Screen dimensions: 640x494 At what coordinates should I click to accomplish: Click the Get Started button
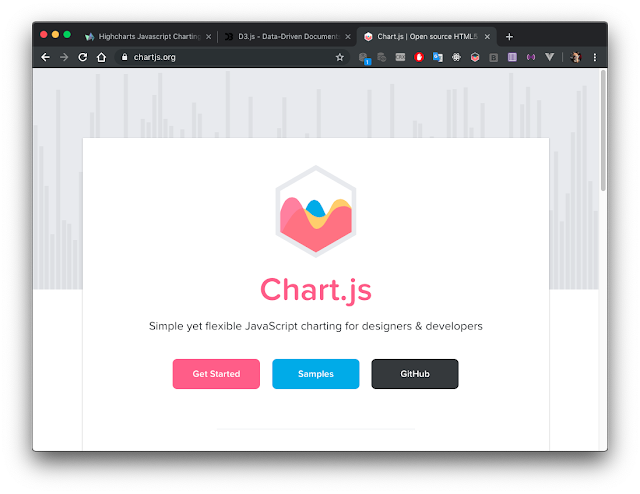[x=216, y=374]
